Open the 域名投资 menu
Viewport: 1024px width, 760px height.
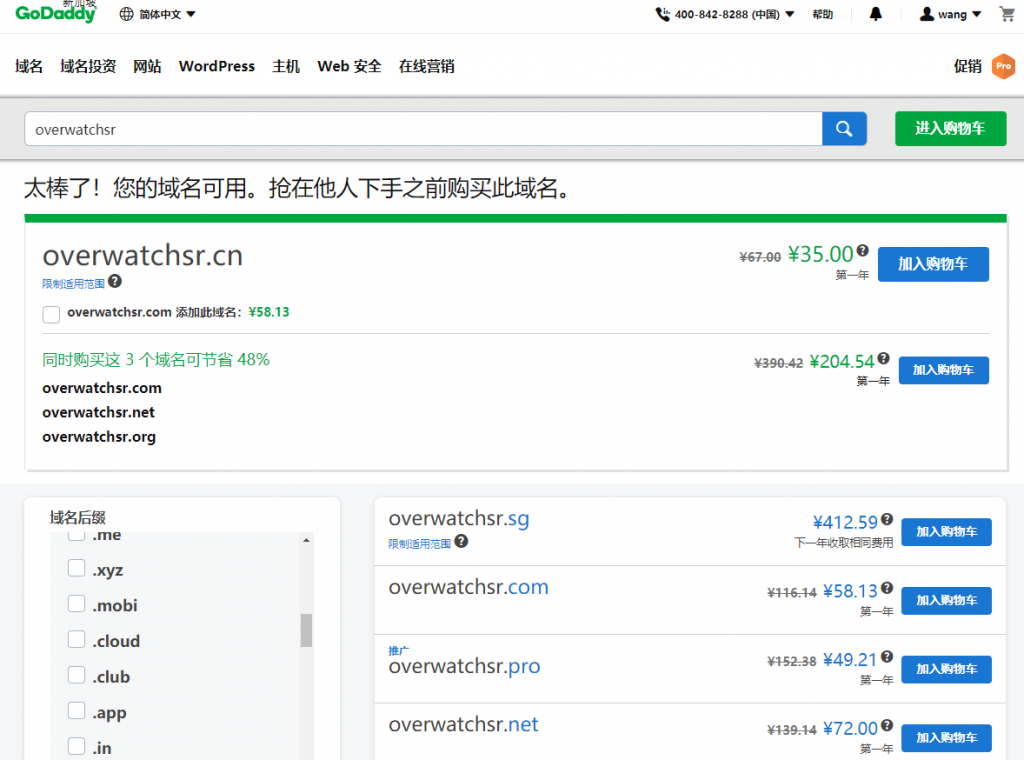pyautogui.click(x=88, y=66)
